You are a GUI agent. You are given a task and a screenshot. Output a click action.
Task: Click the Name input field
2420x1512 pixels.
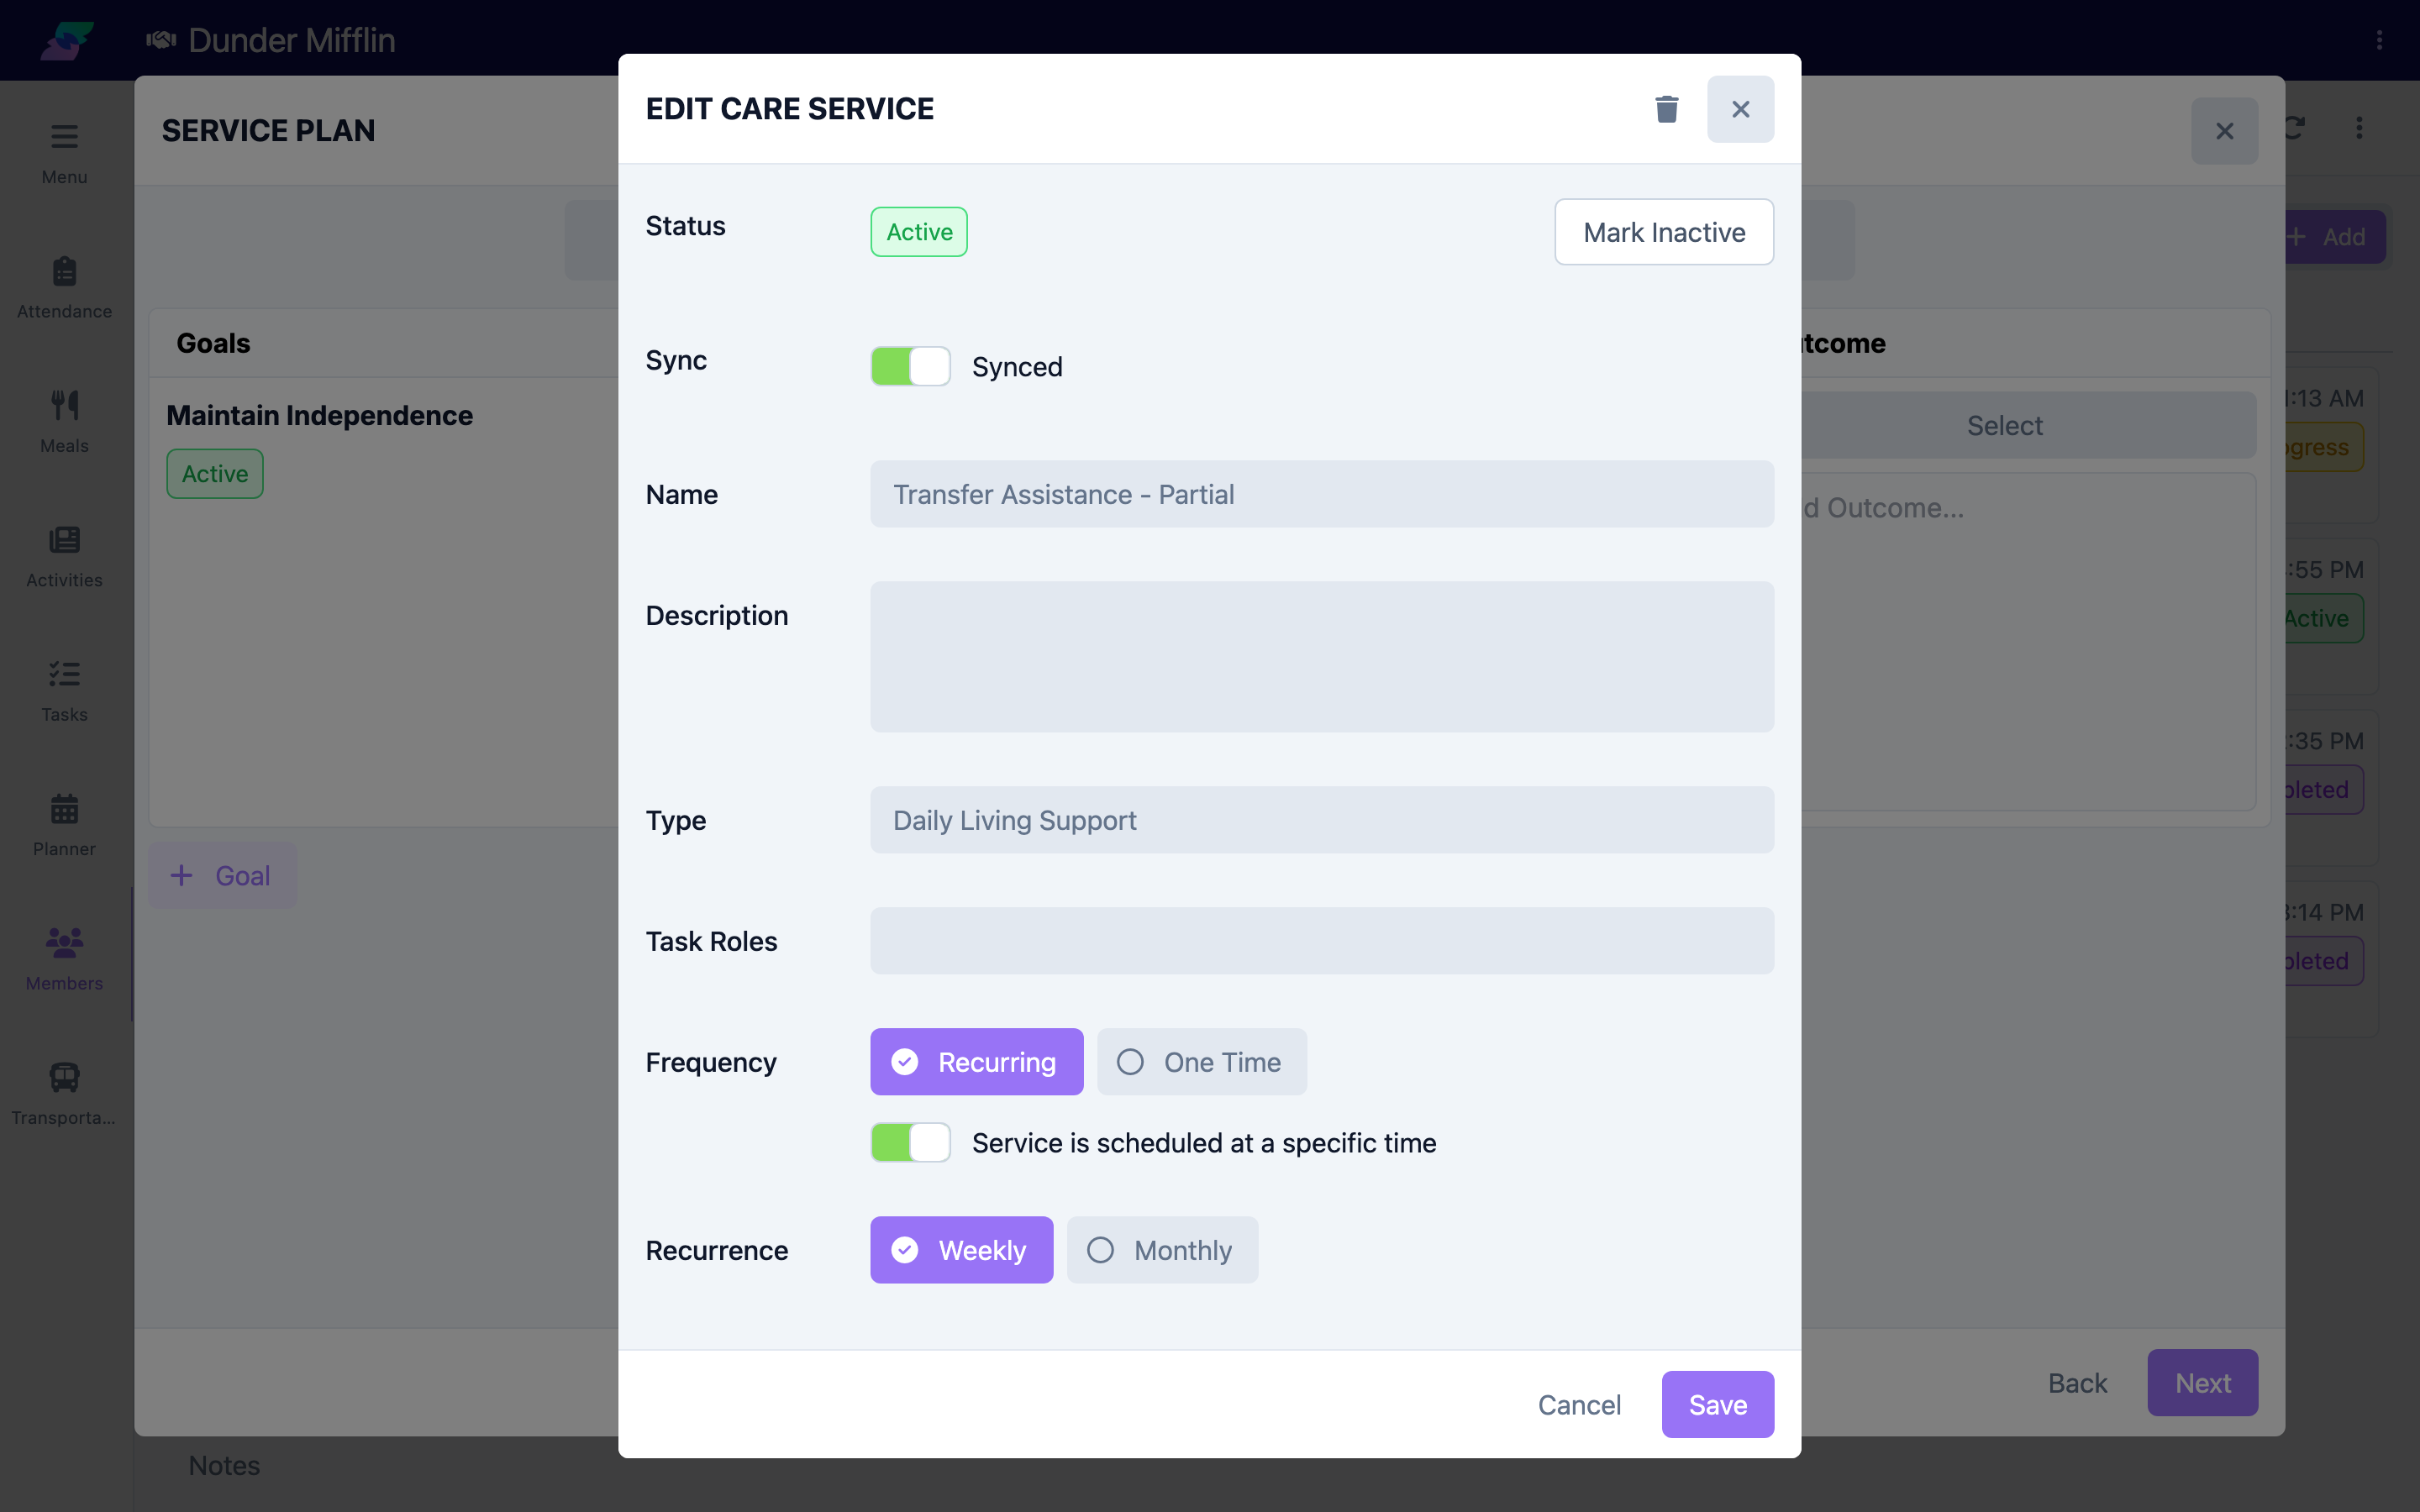(1322, 494)
